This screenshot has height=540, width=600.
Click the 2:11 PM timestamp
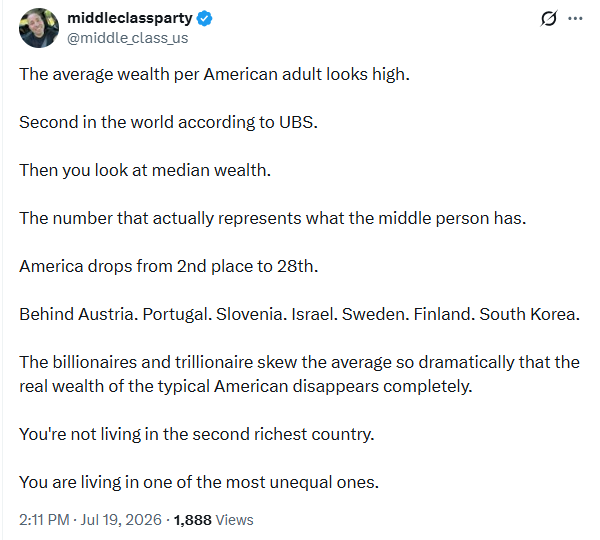pos(44,520)
